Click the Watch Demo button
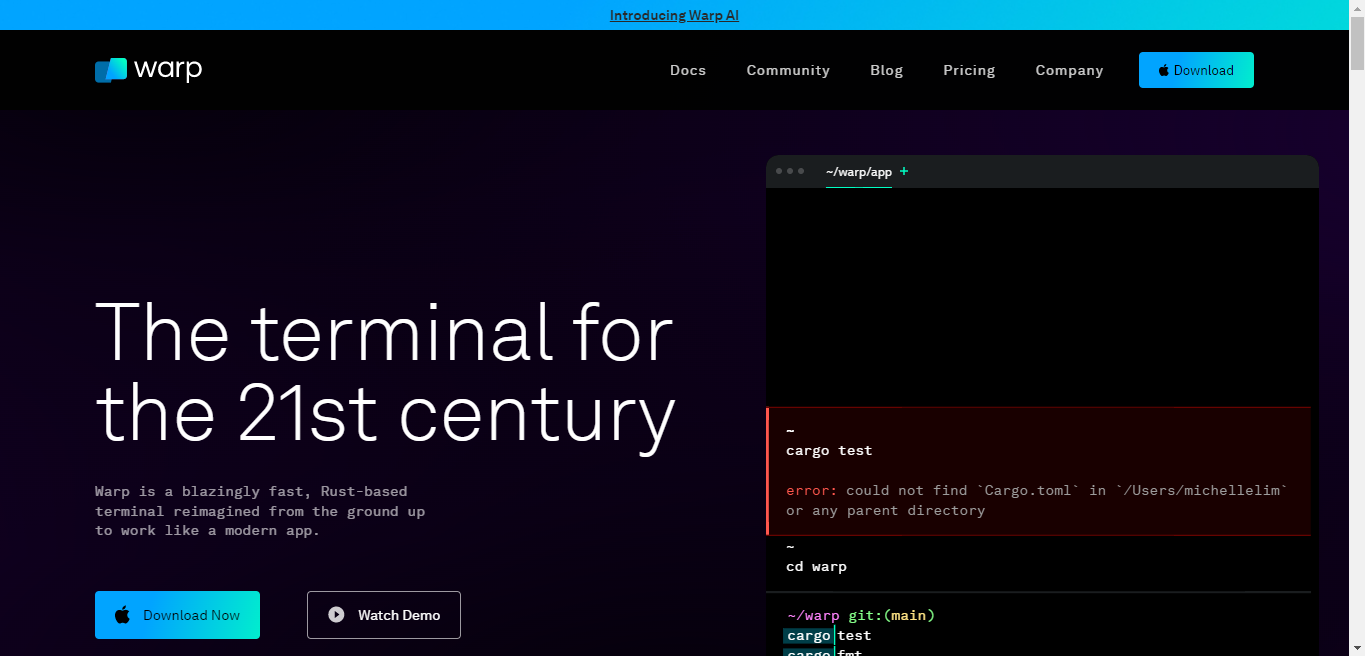Viewport: 1365px width, 656px height. tap(384, 615)
